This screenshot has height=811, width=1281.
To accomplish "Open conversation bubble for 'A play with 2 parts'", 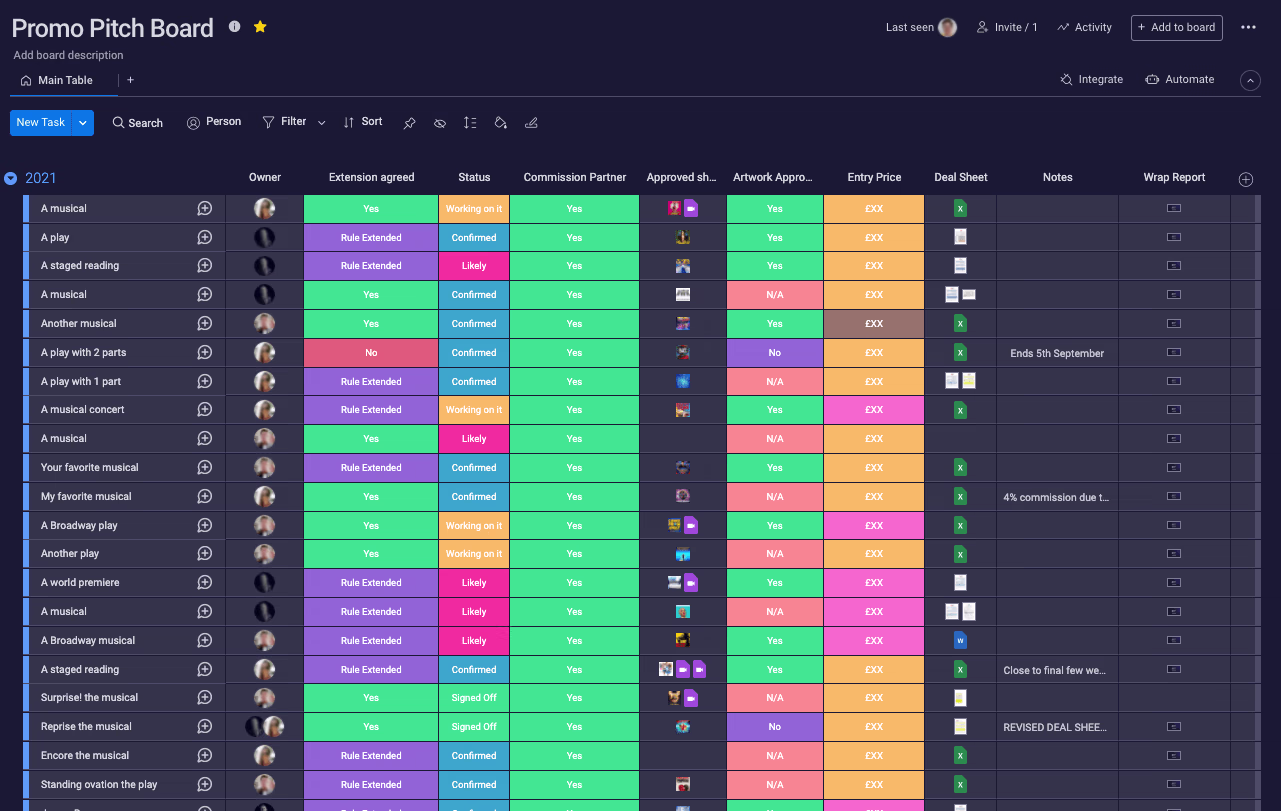I will [x=204, y=352].
